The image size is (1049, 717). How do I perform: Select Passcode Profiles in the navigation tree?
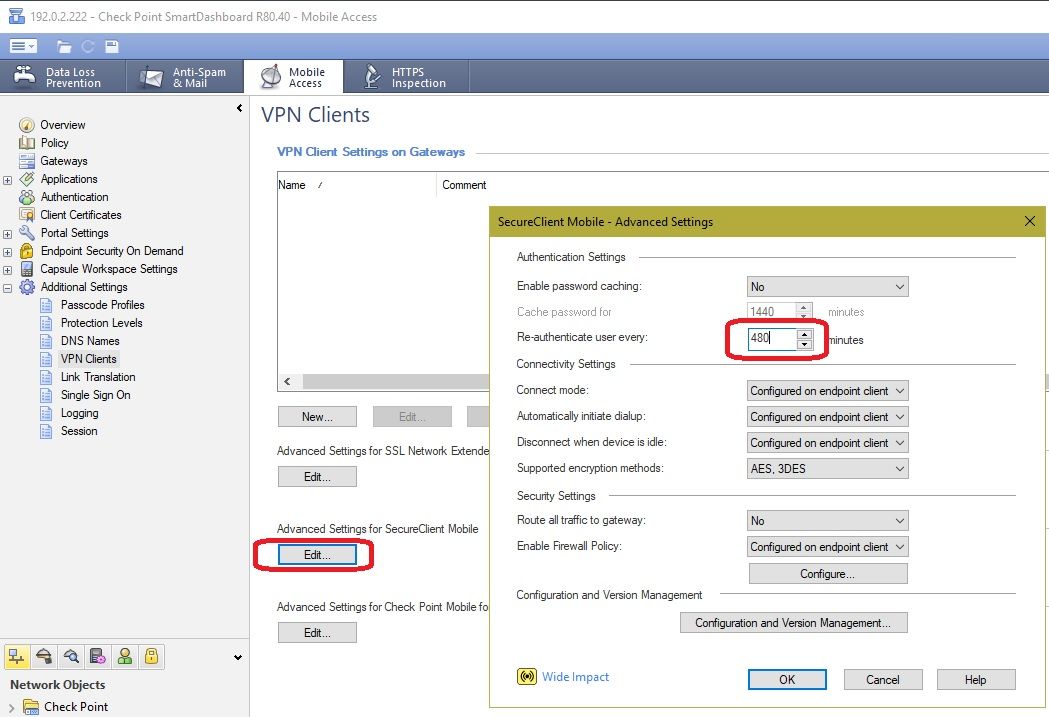(102, 305)
